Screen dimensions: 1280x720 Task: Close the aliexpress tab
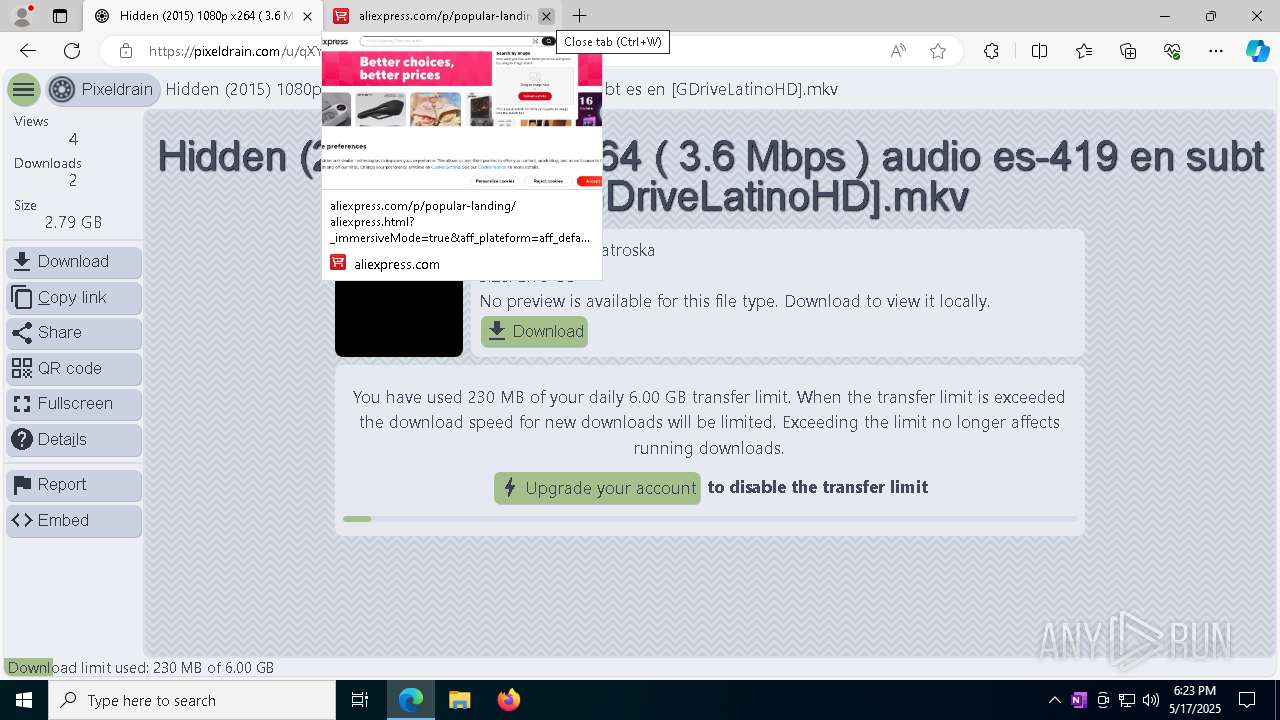pyautogui.click(x=546, y=16)
